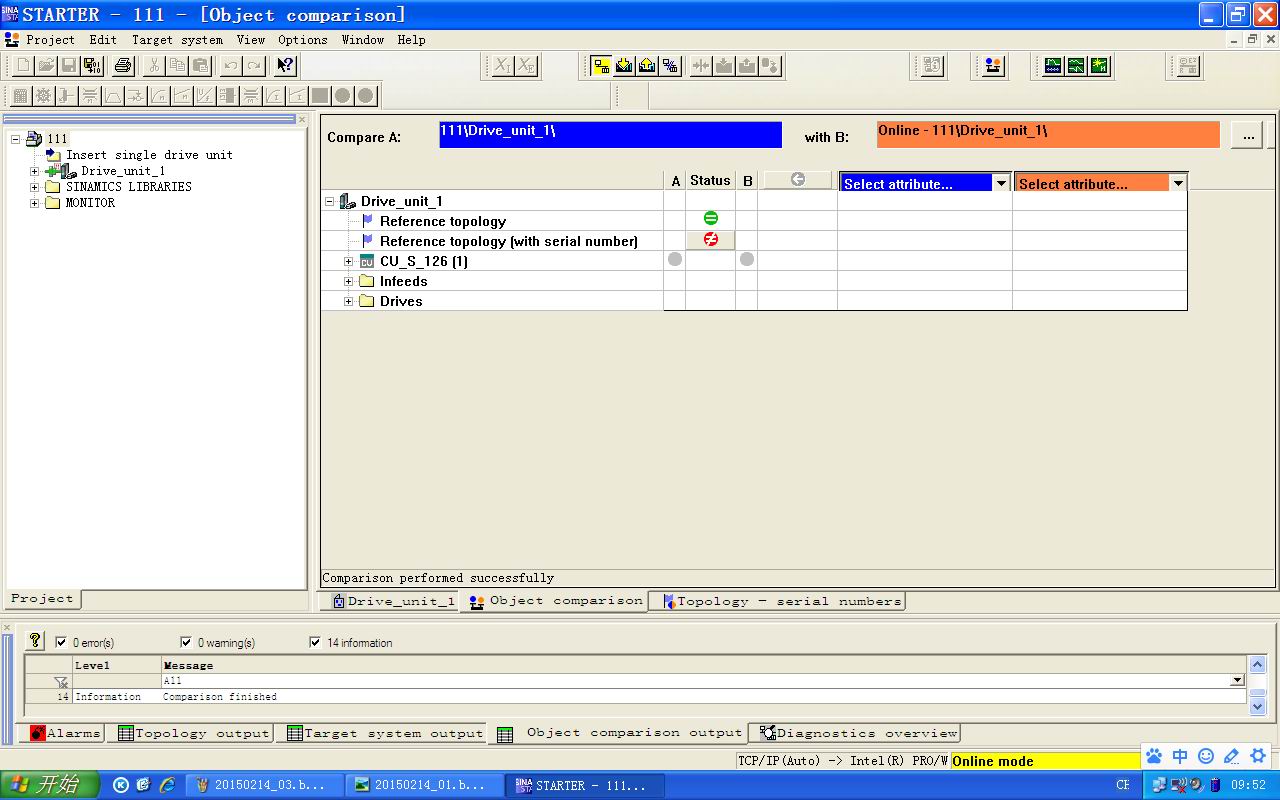The width and height of the screenshot is (1280, 800).
Task: Click the Undo arrow icon
Action: click(231, 66)
